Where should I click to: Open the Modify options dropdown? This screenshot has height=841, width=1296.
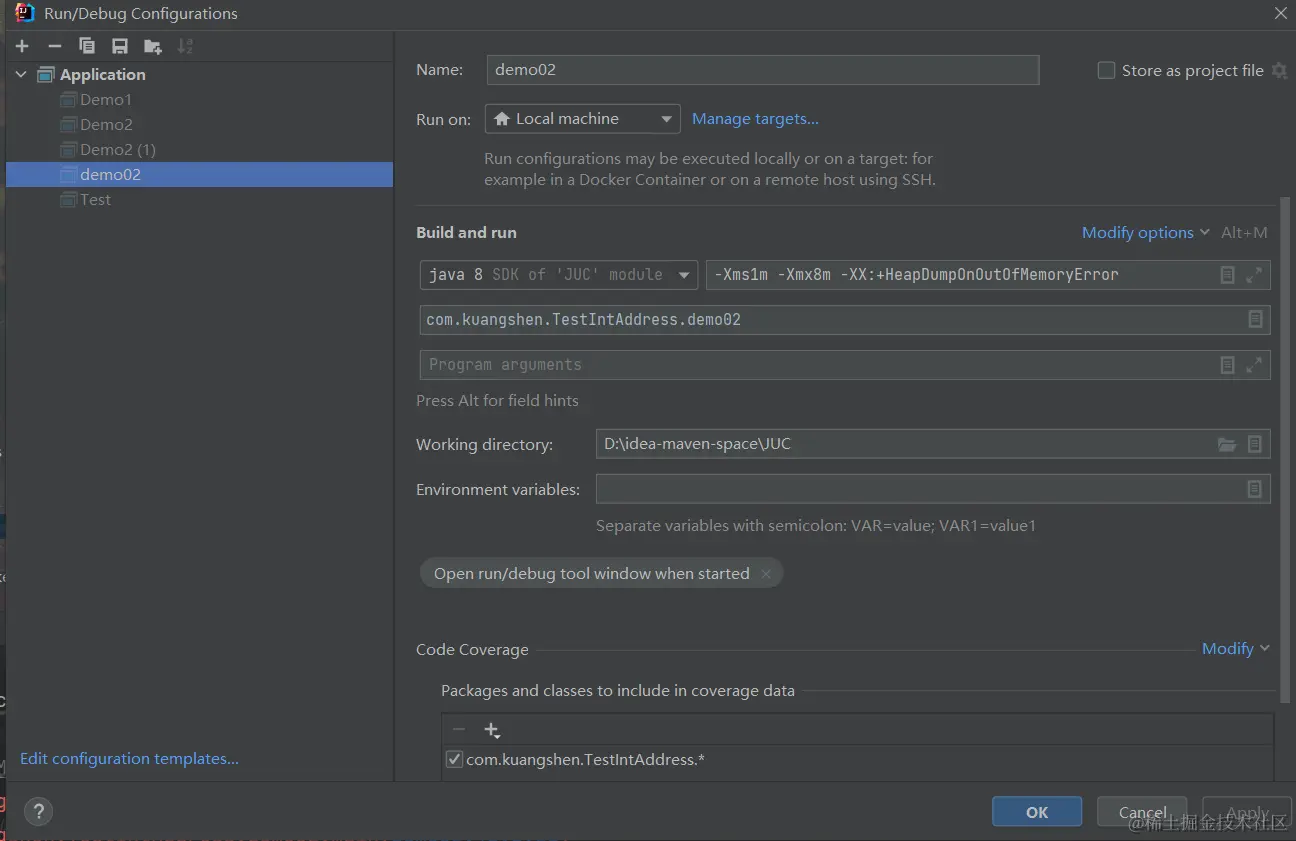(x=1146, y=232)
